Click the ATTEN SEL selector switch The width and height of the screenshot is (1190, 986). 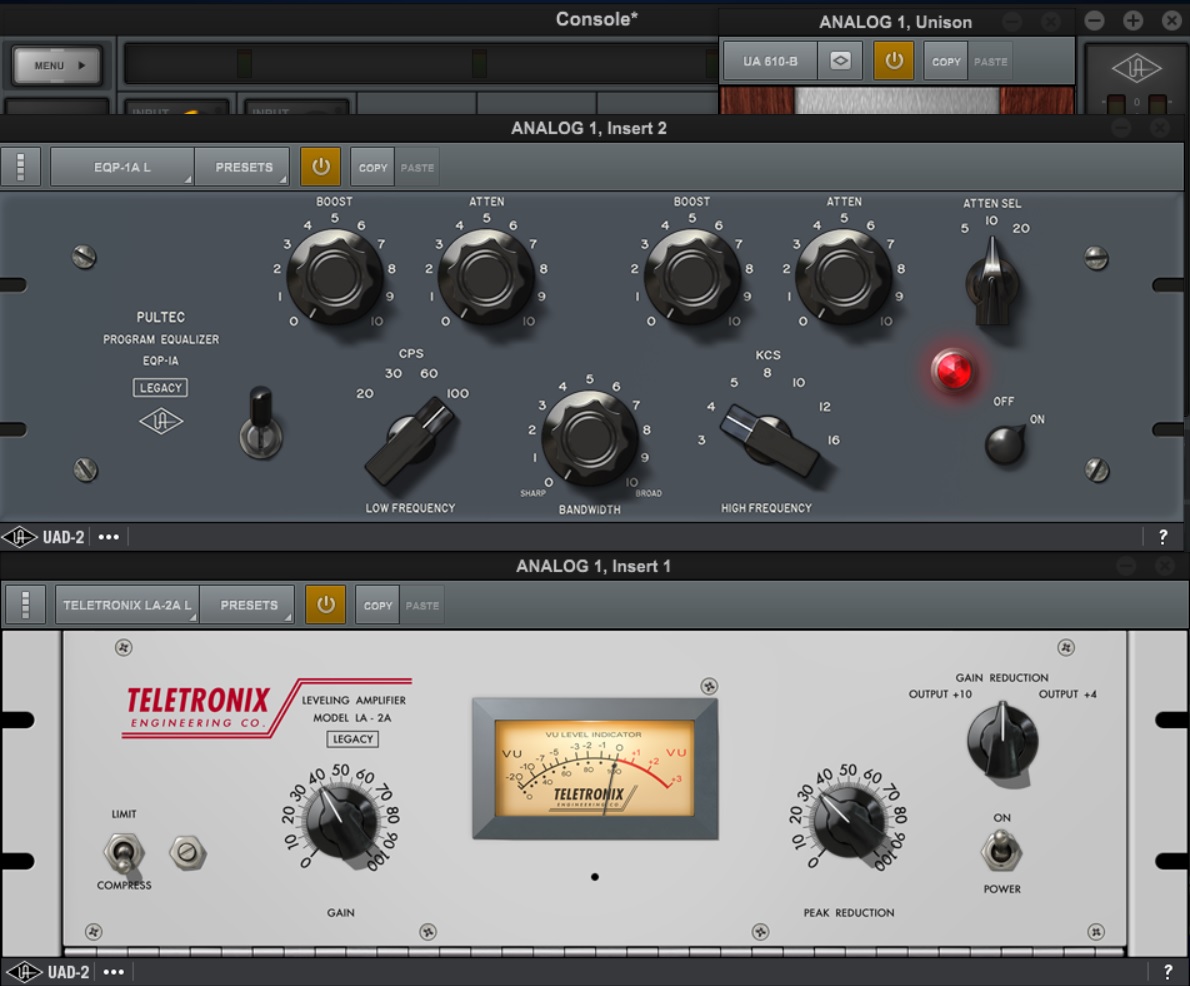pyautogui.click(x=991, y=283)
